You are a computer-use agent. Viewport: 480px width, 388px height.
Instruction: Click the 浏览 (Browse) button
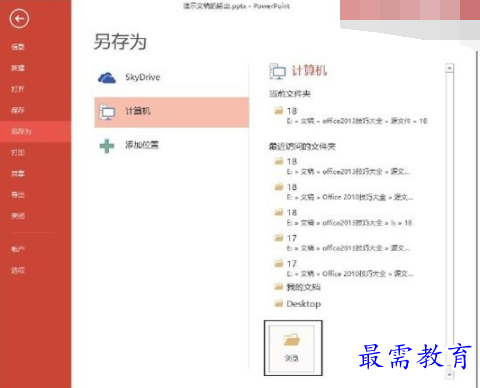[x=293, y=348]
